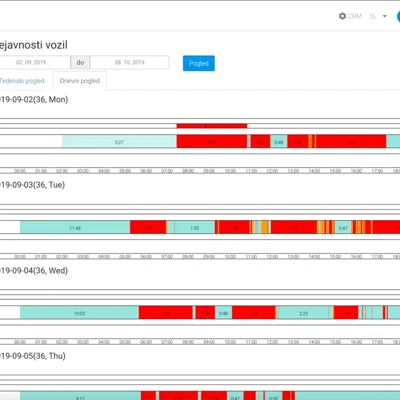Click the 'do' separator between dates
Image resolution: width=400 pixels, height=400 pixels.
(x=80, y=62)
